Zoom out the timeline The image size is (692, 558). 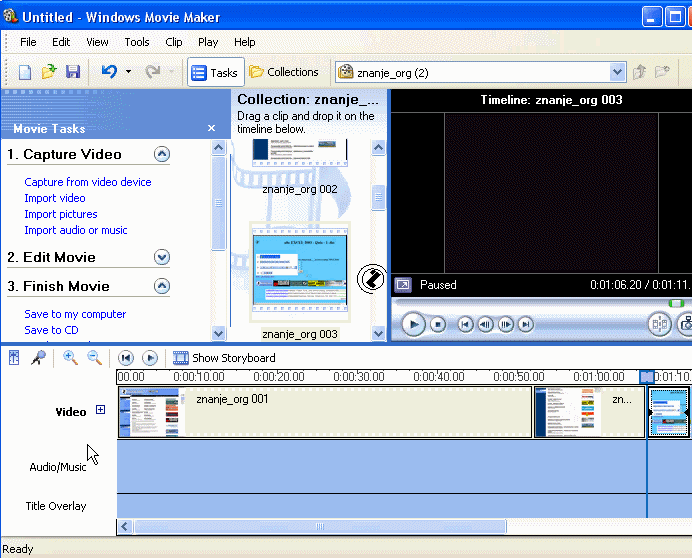94,358
